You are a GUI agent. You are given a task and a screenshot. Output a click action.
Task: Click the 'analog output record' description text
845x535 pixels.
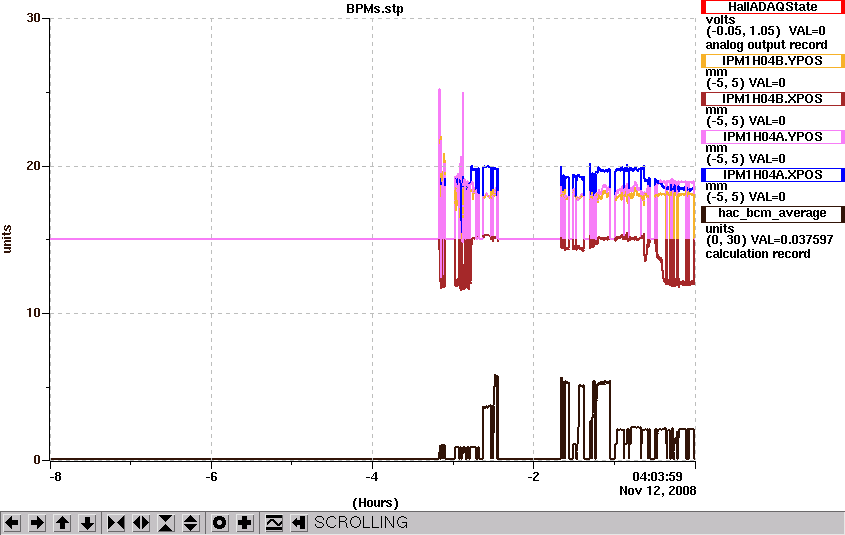tap(766, 45)
